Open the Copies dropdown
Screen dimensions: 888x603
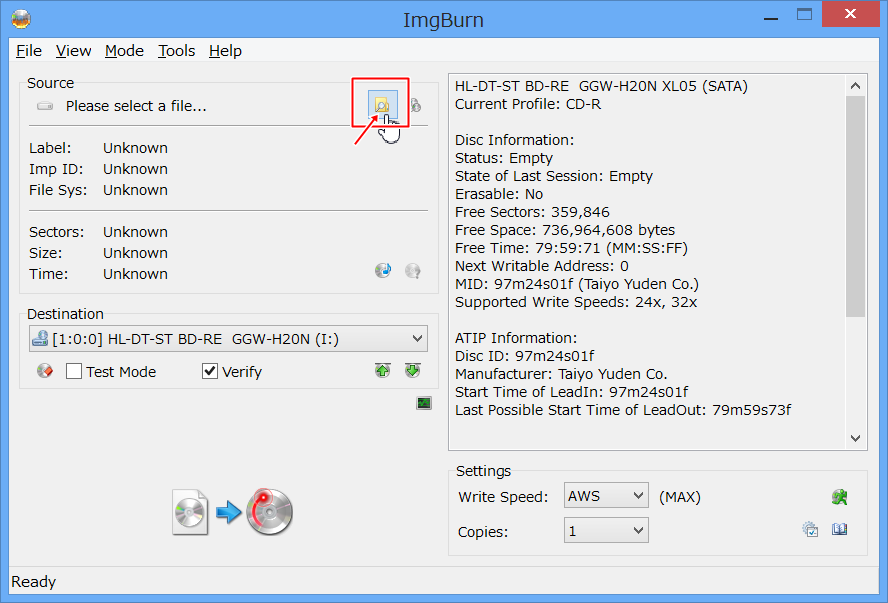pos(606,531)
